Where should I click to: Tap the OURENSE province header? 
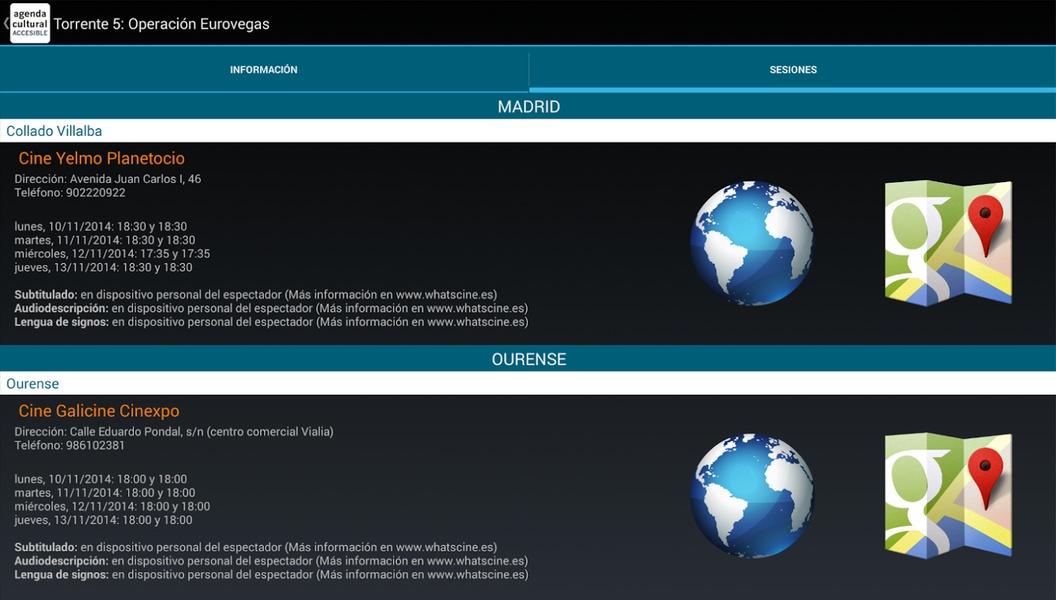click(x=528, y=359)
